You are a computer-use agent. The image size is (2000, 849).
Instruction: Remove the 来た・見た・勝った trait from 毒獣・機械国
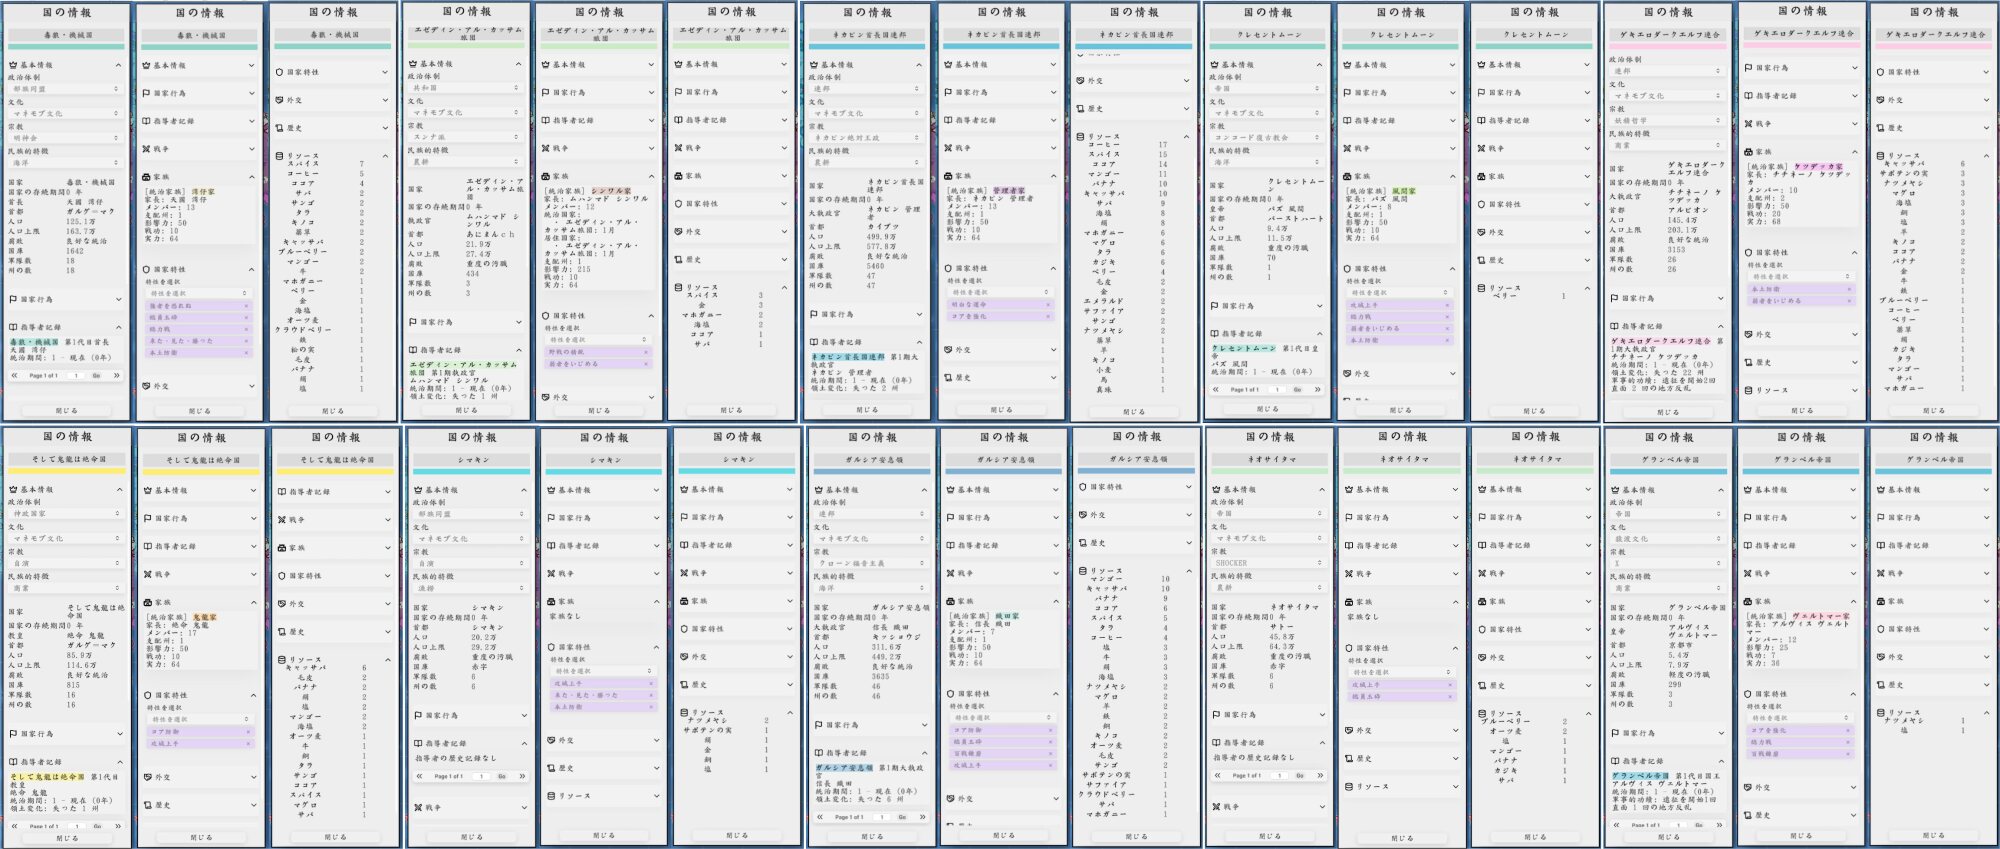(246, 341)
